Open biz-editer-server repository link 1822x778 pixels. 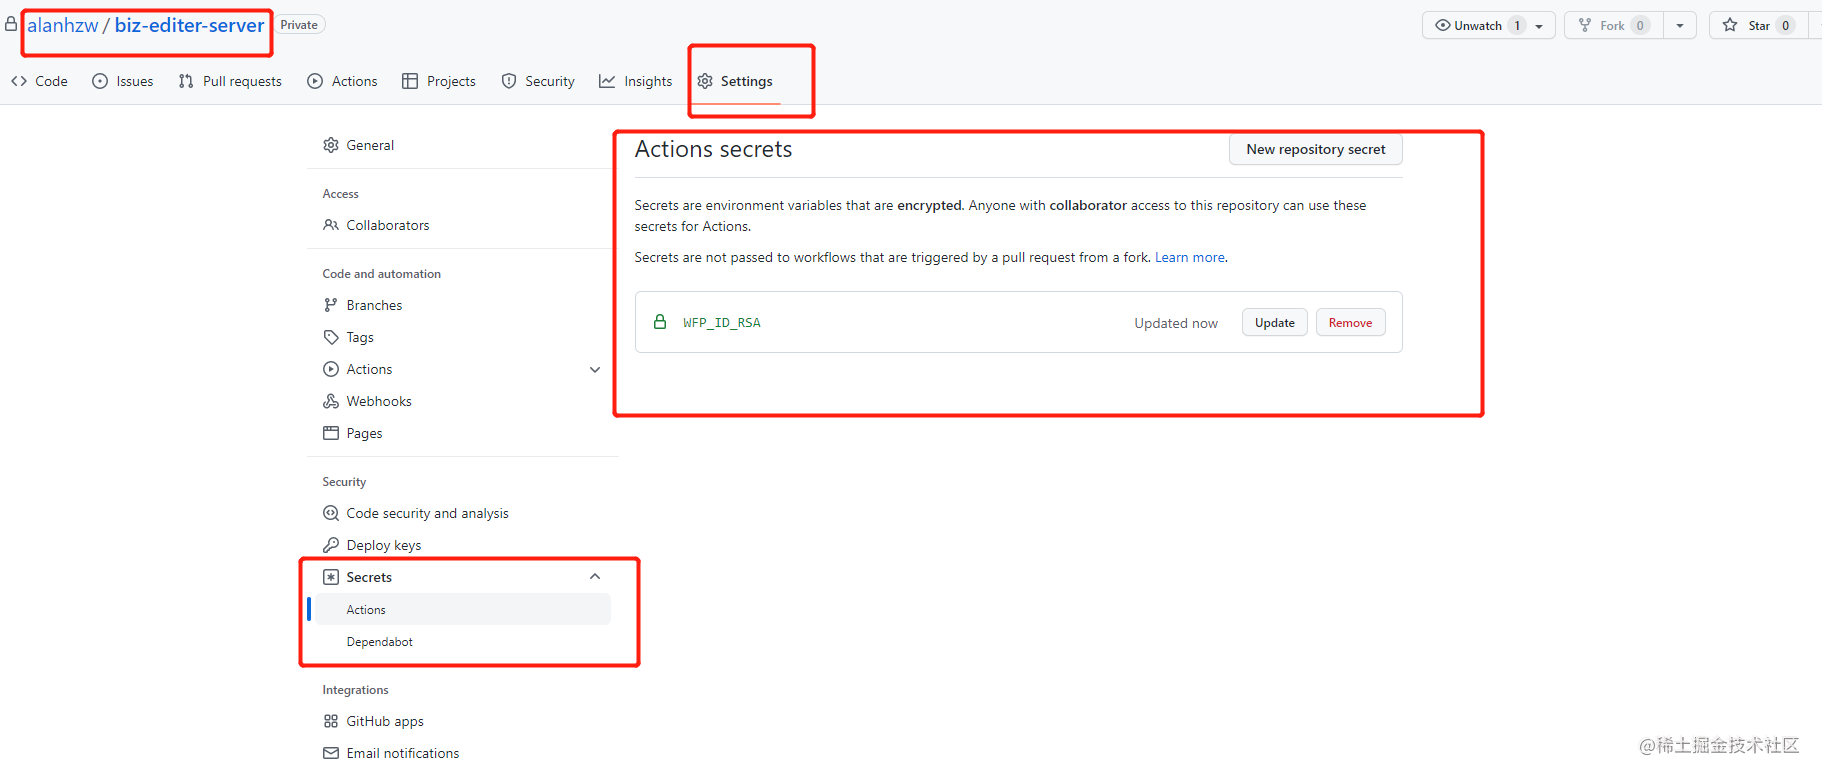coord(189,25)
